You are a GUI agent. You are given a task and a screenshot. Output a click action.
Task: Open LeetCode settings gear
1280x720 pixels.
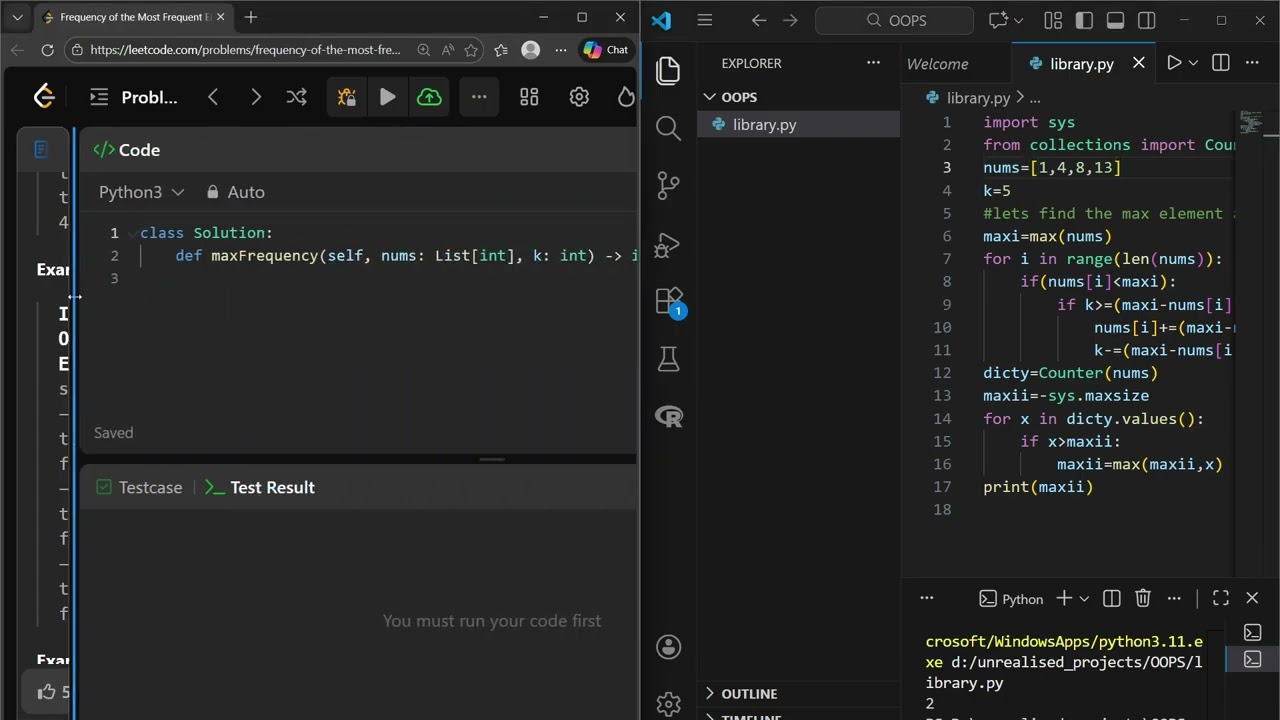(579, 97)
